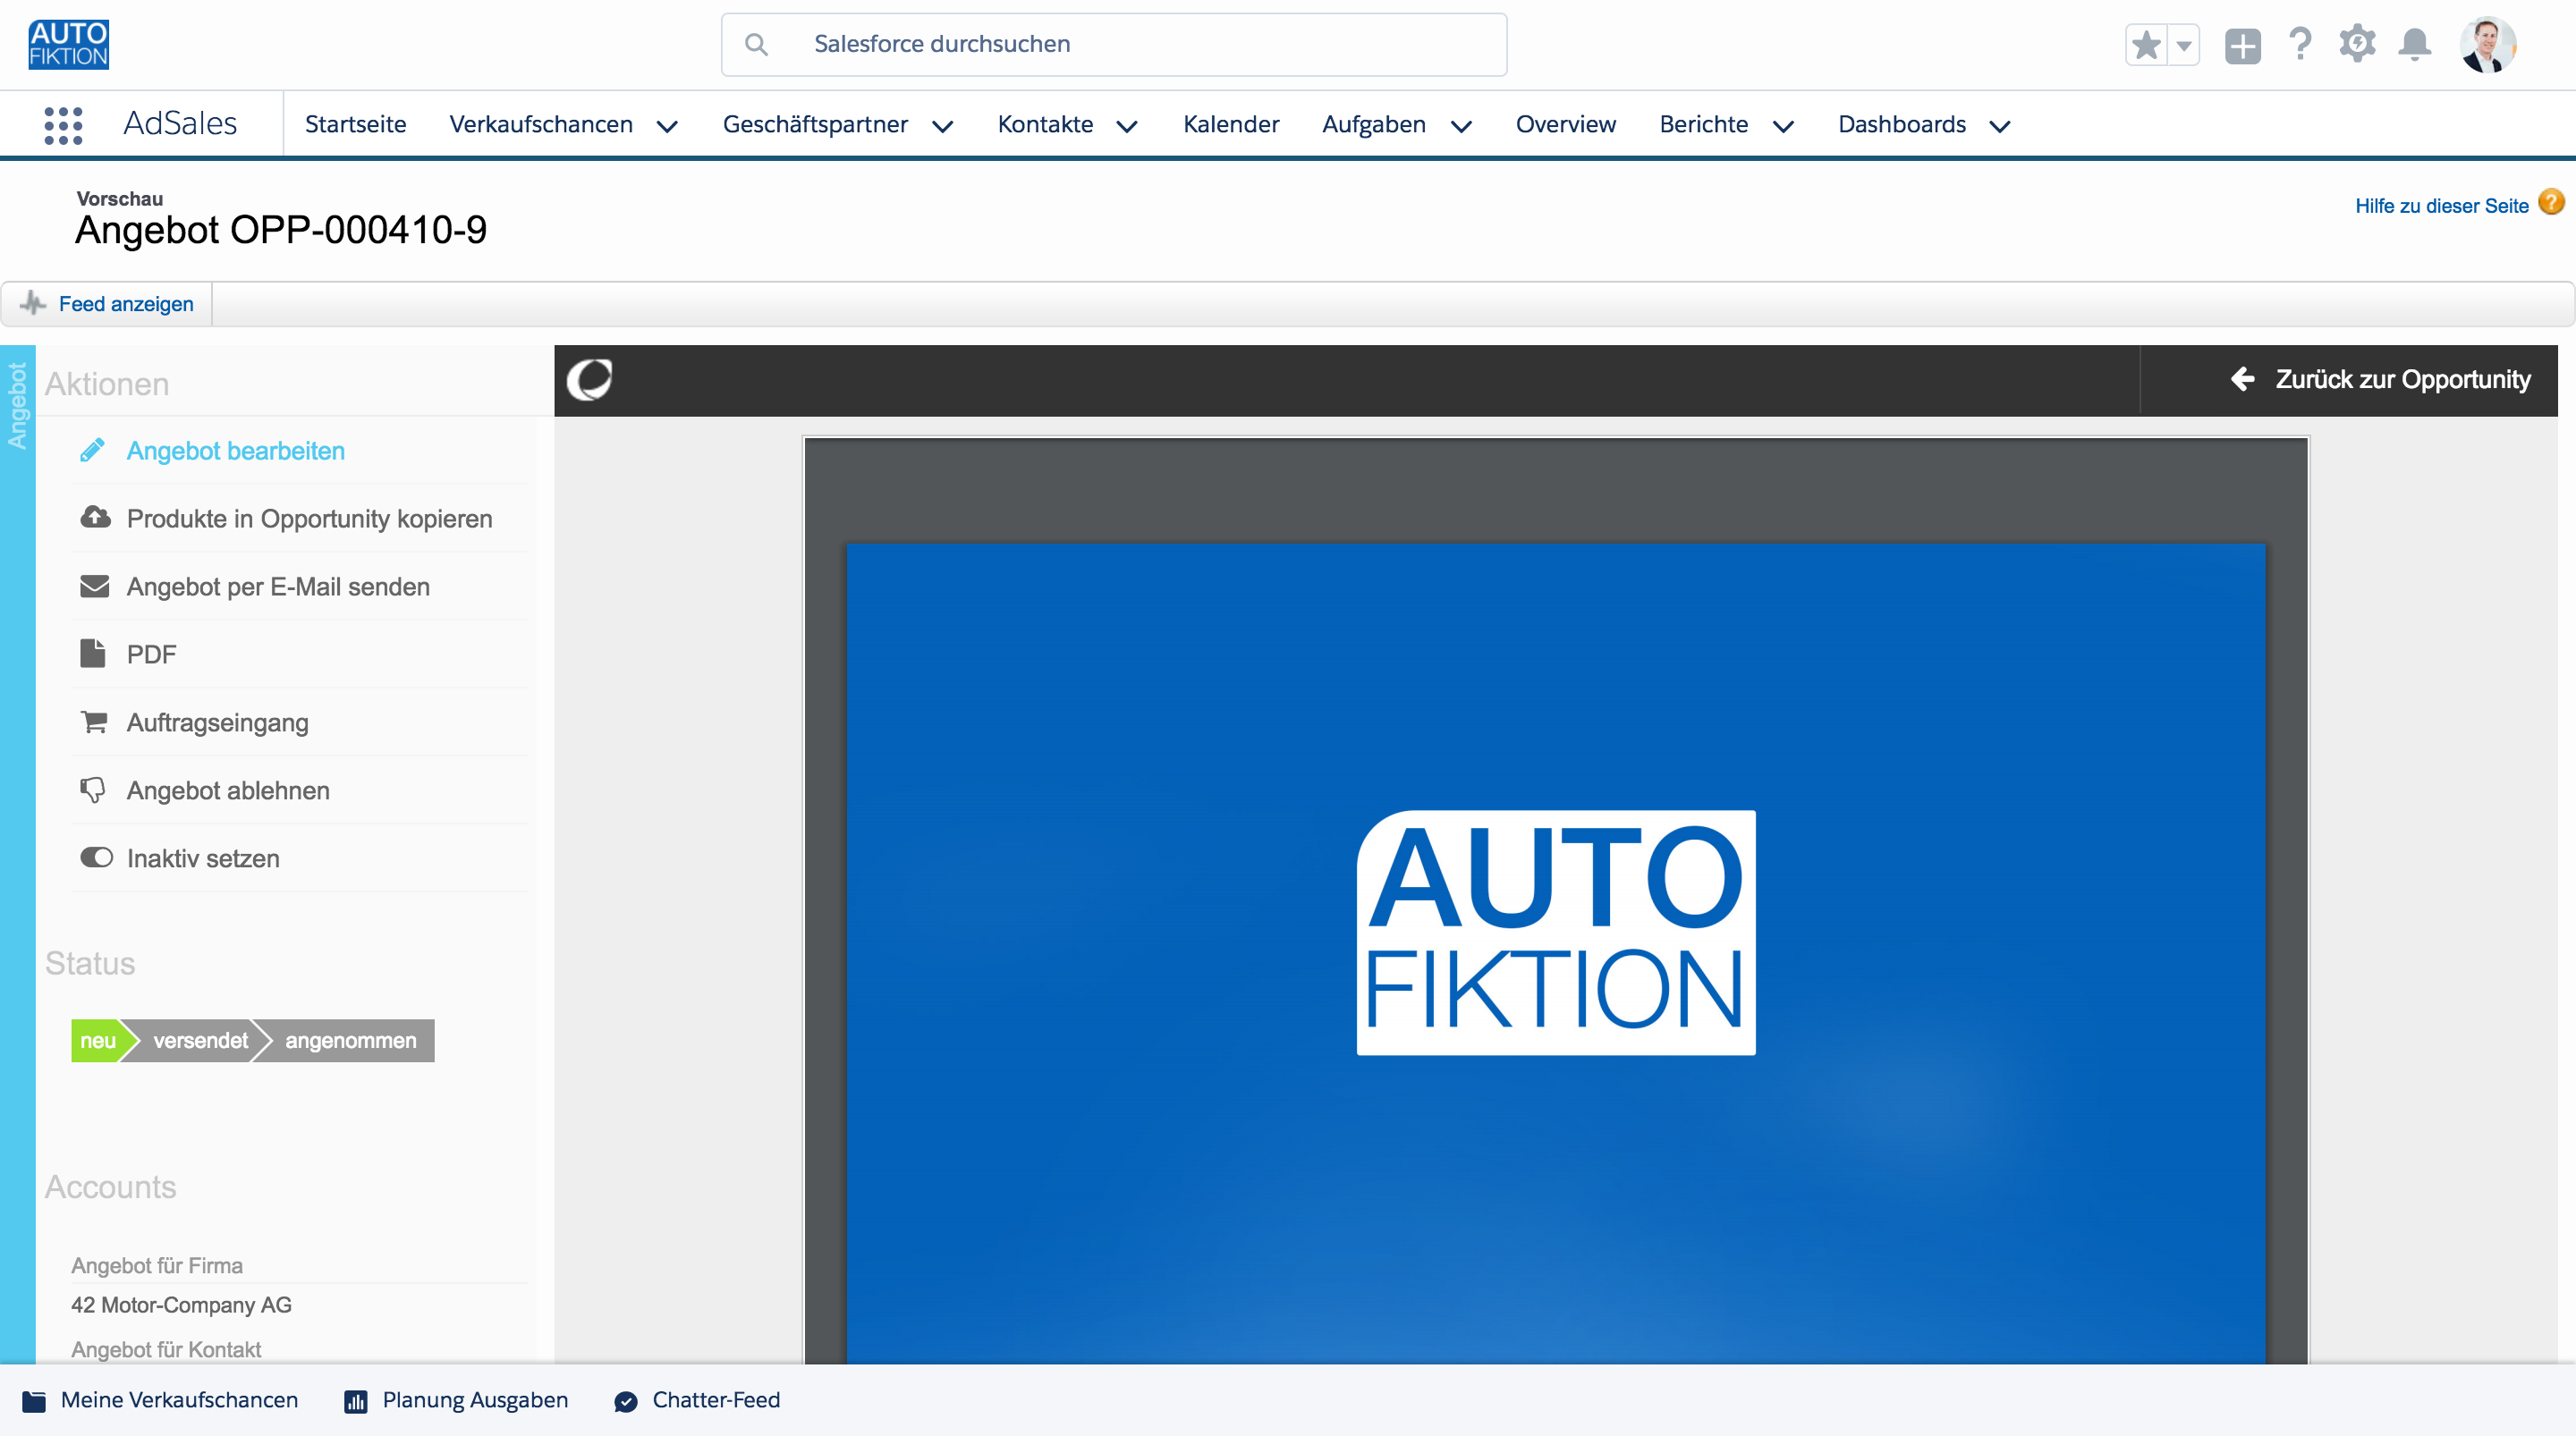Click the Feed anzeigen link
Viewport: 2576px width, 1436px height.
coord(126,304)
